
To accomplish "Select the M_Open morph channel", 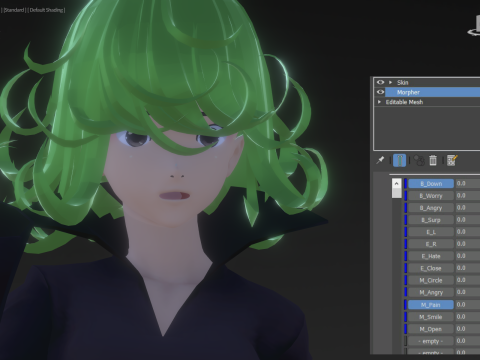I will tap(431, 329).
